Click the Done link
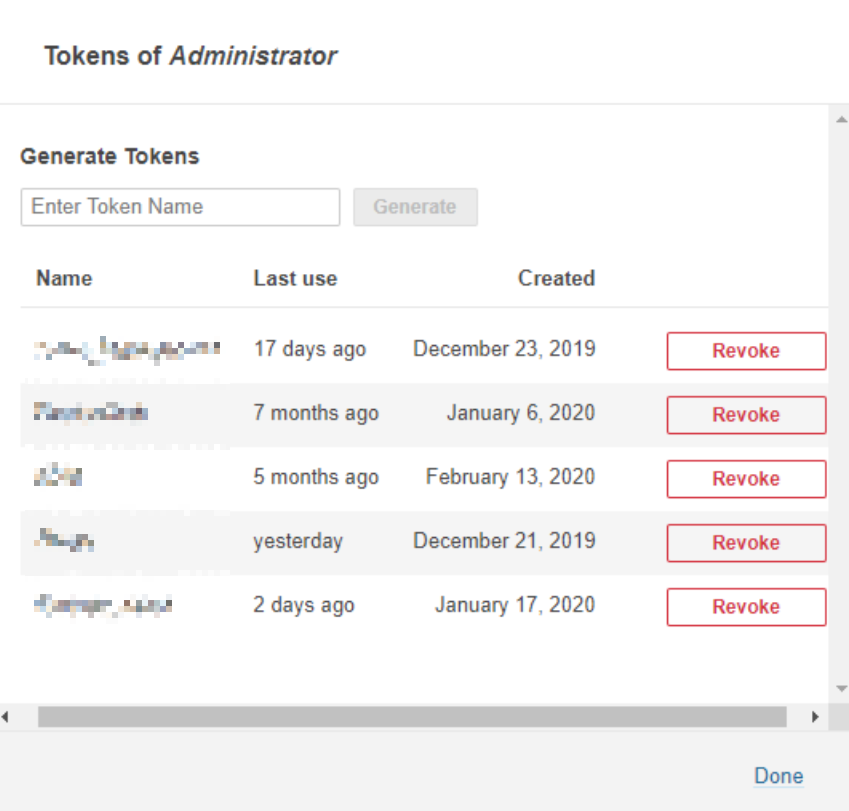The height and width of the screenshot is (811, 849). point(778,776)
